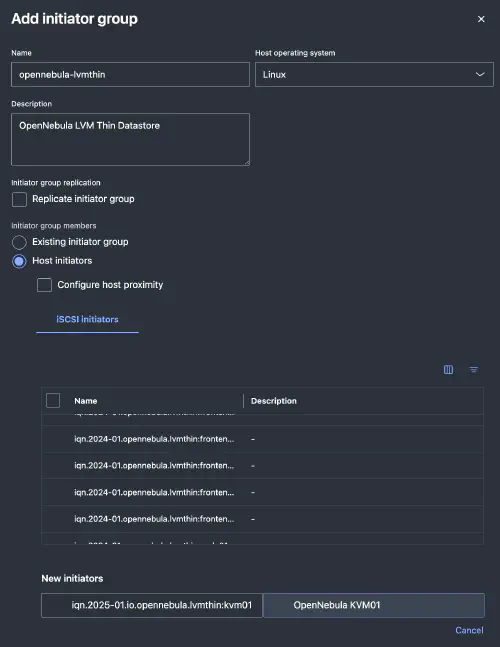This screenshot has width=500, height=647.
Task: Check the select-all box in table header
Action: (53, 400)
